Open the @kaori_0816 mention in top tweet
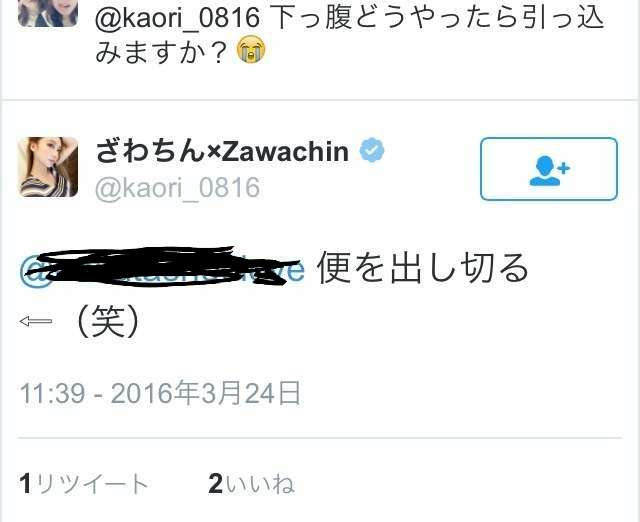Image resolution: width=640 pixels, height=522 pixels. click(x=177, y=18)
